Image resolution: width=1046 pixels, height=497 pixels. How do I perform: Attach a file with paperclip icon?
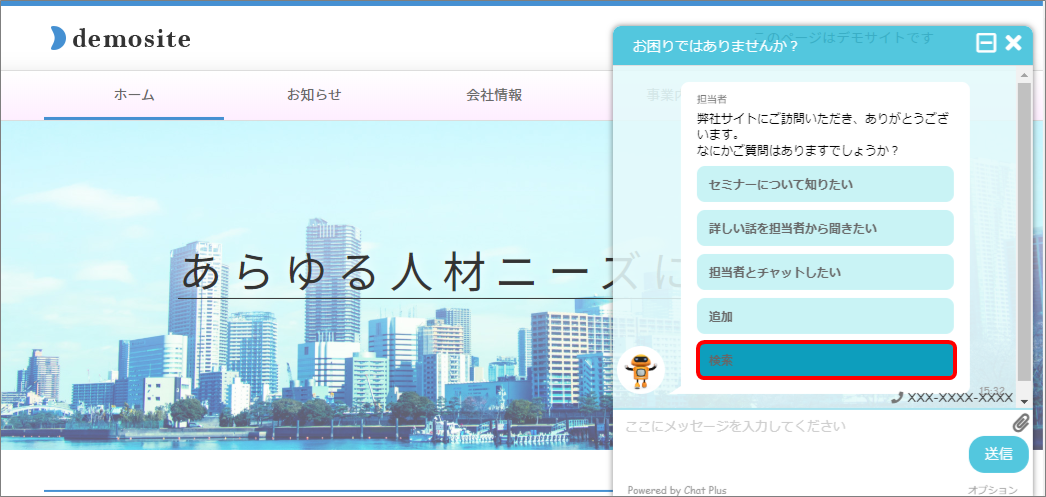click(1021, 422)
